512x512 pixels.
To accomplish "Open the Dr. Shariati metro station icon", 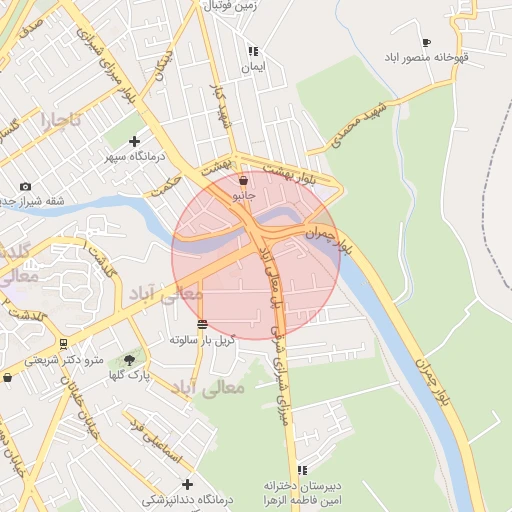I will (x=63, y=344).
